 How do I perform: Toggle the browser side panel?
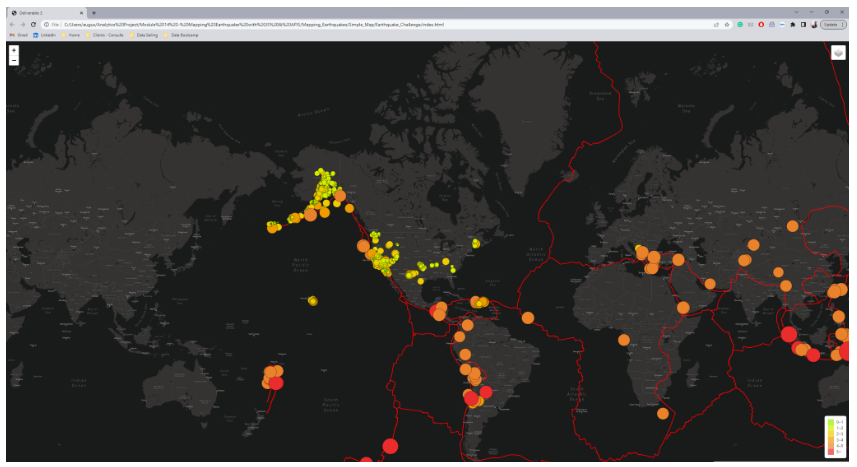coord(803,25)
